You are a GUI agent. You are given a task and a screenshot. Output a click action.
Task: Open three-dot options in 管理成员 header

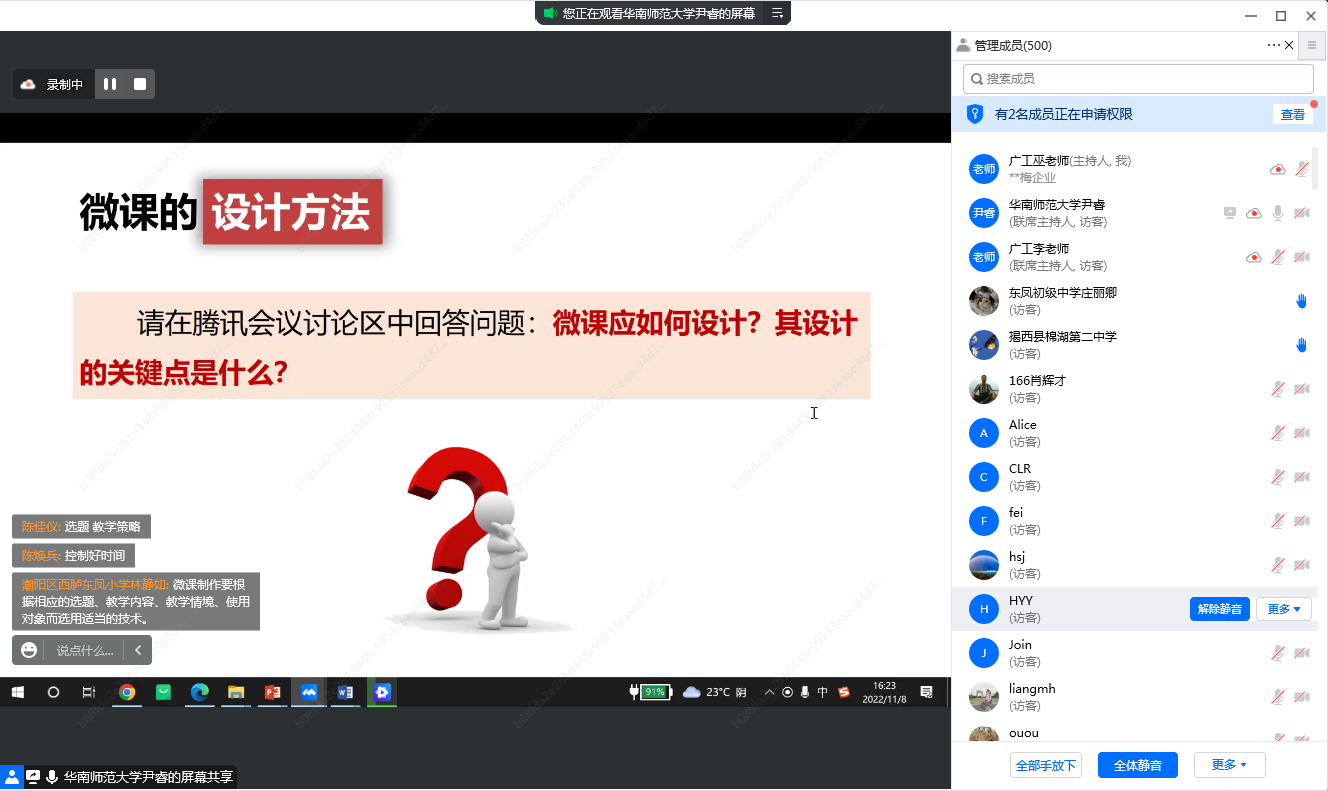(1273, 45)
